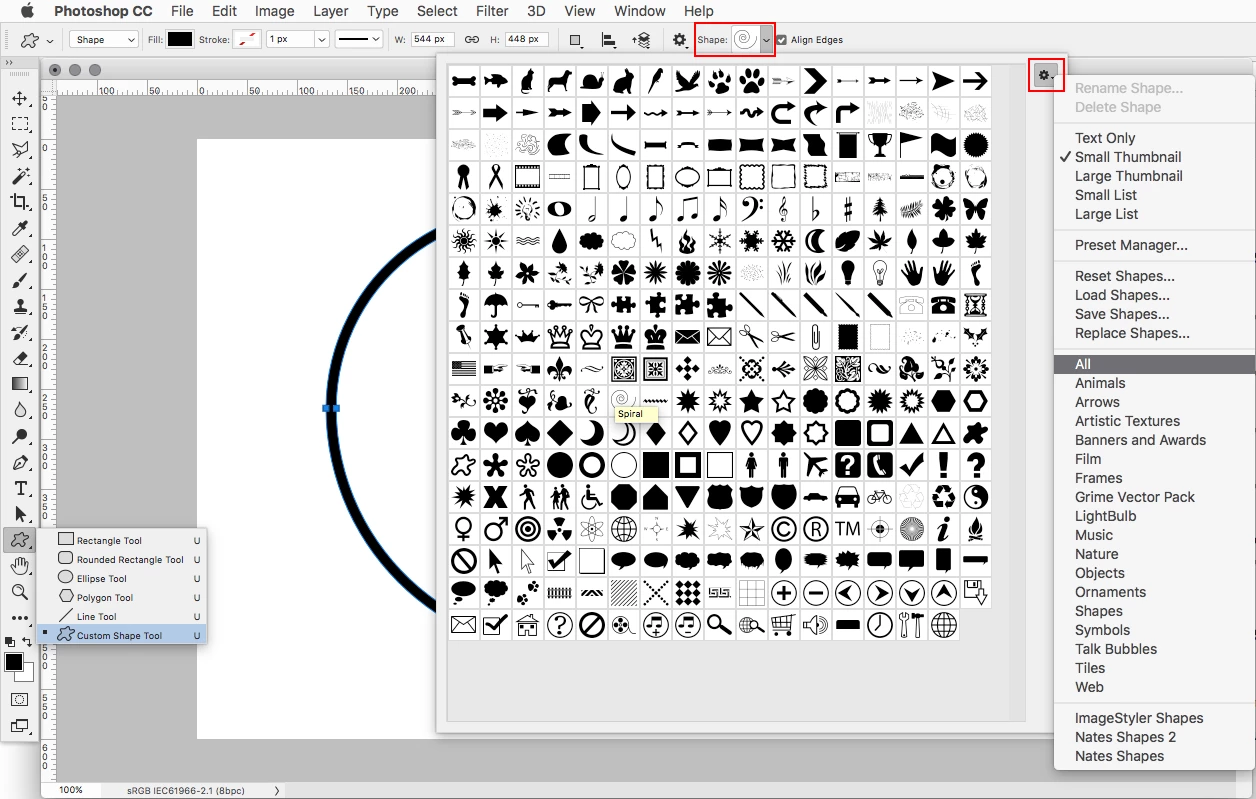The image size is (1256, 799).
Task: Open the Window menu
Action: click(x=640, y=11)
